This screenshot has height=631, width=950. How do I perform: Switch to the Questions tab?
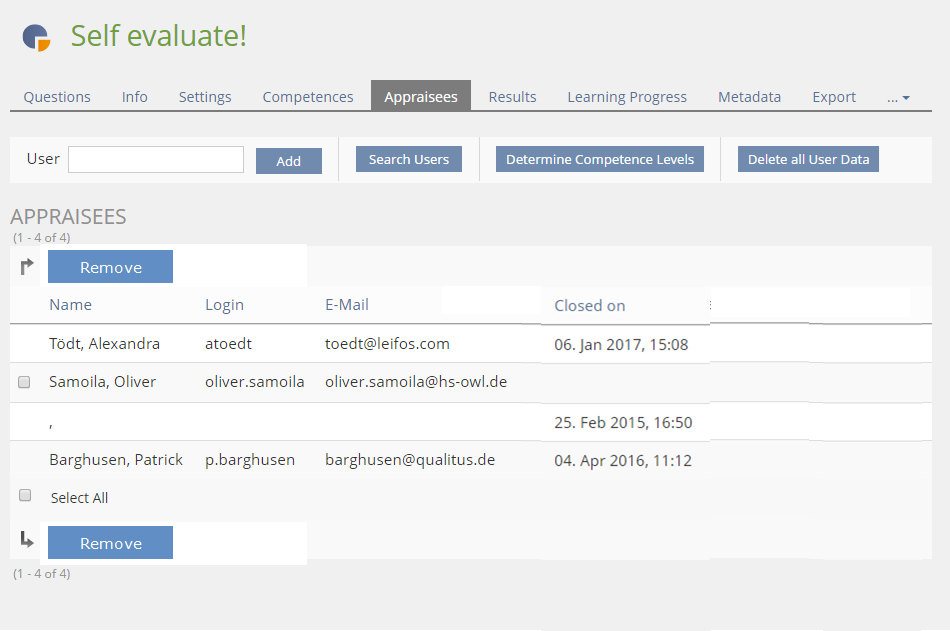click(57, 97)
